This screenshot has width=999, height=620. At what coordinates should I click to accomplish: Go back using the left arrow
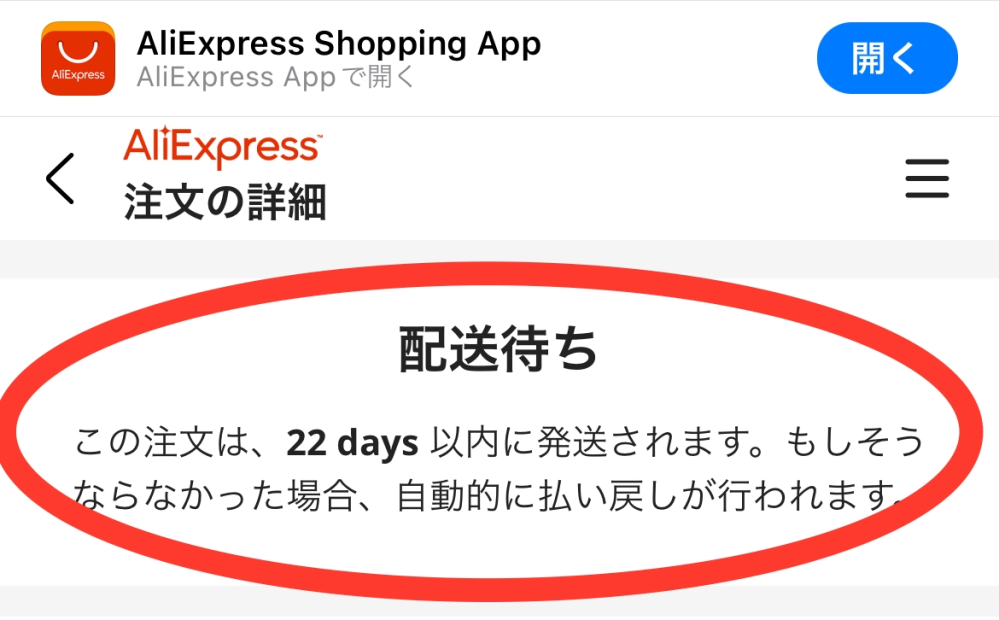tap(61, 178)
